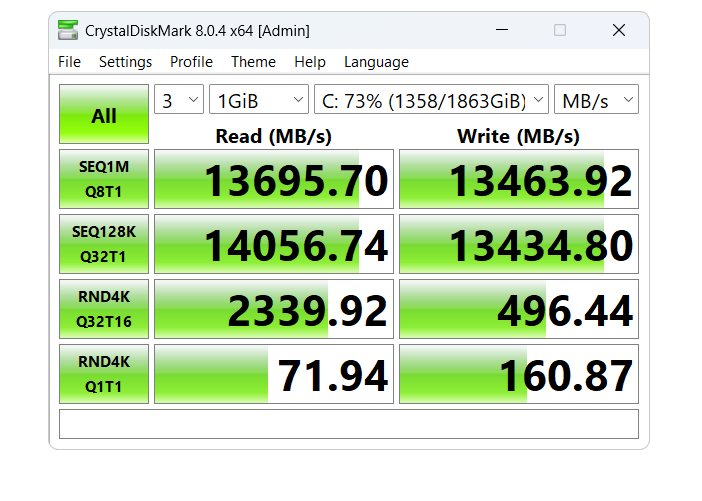Run the SEQ128K Q32T1 test
The width and height of the screenshot is (702, 501).
pos(104,244)
